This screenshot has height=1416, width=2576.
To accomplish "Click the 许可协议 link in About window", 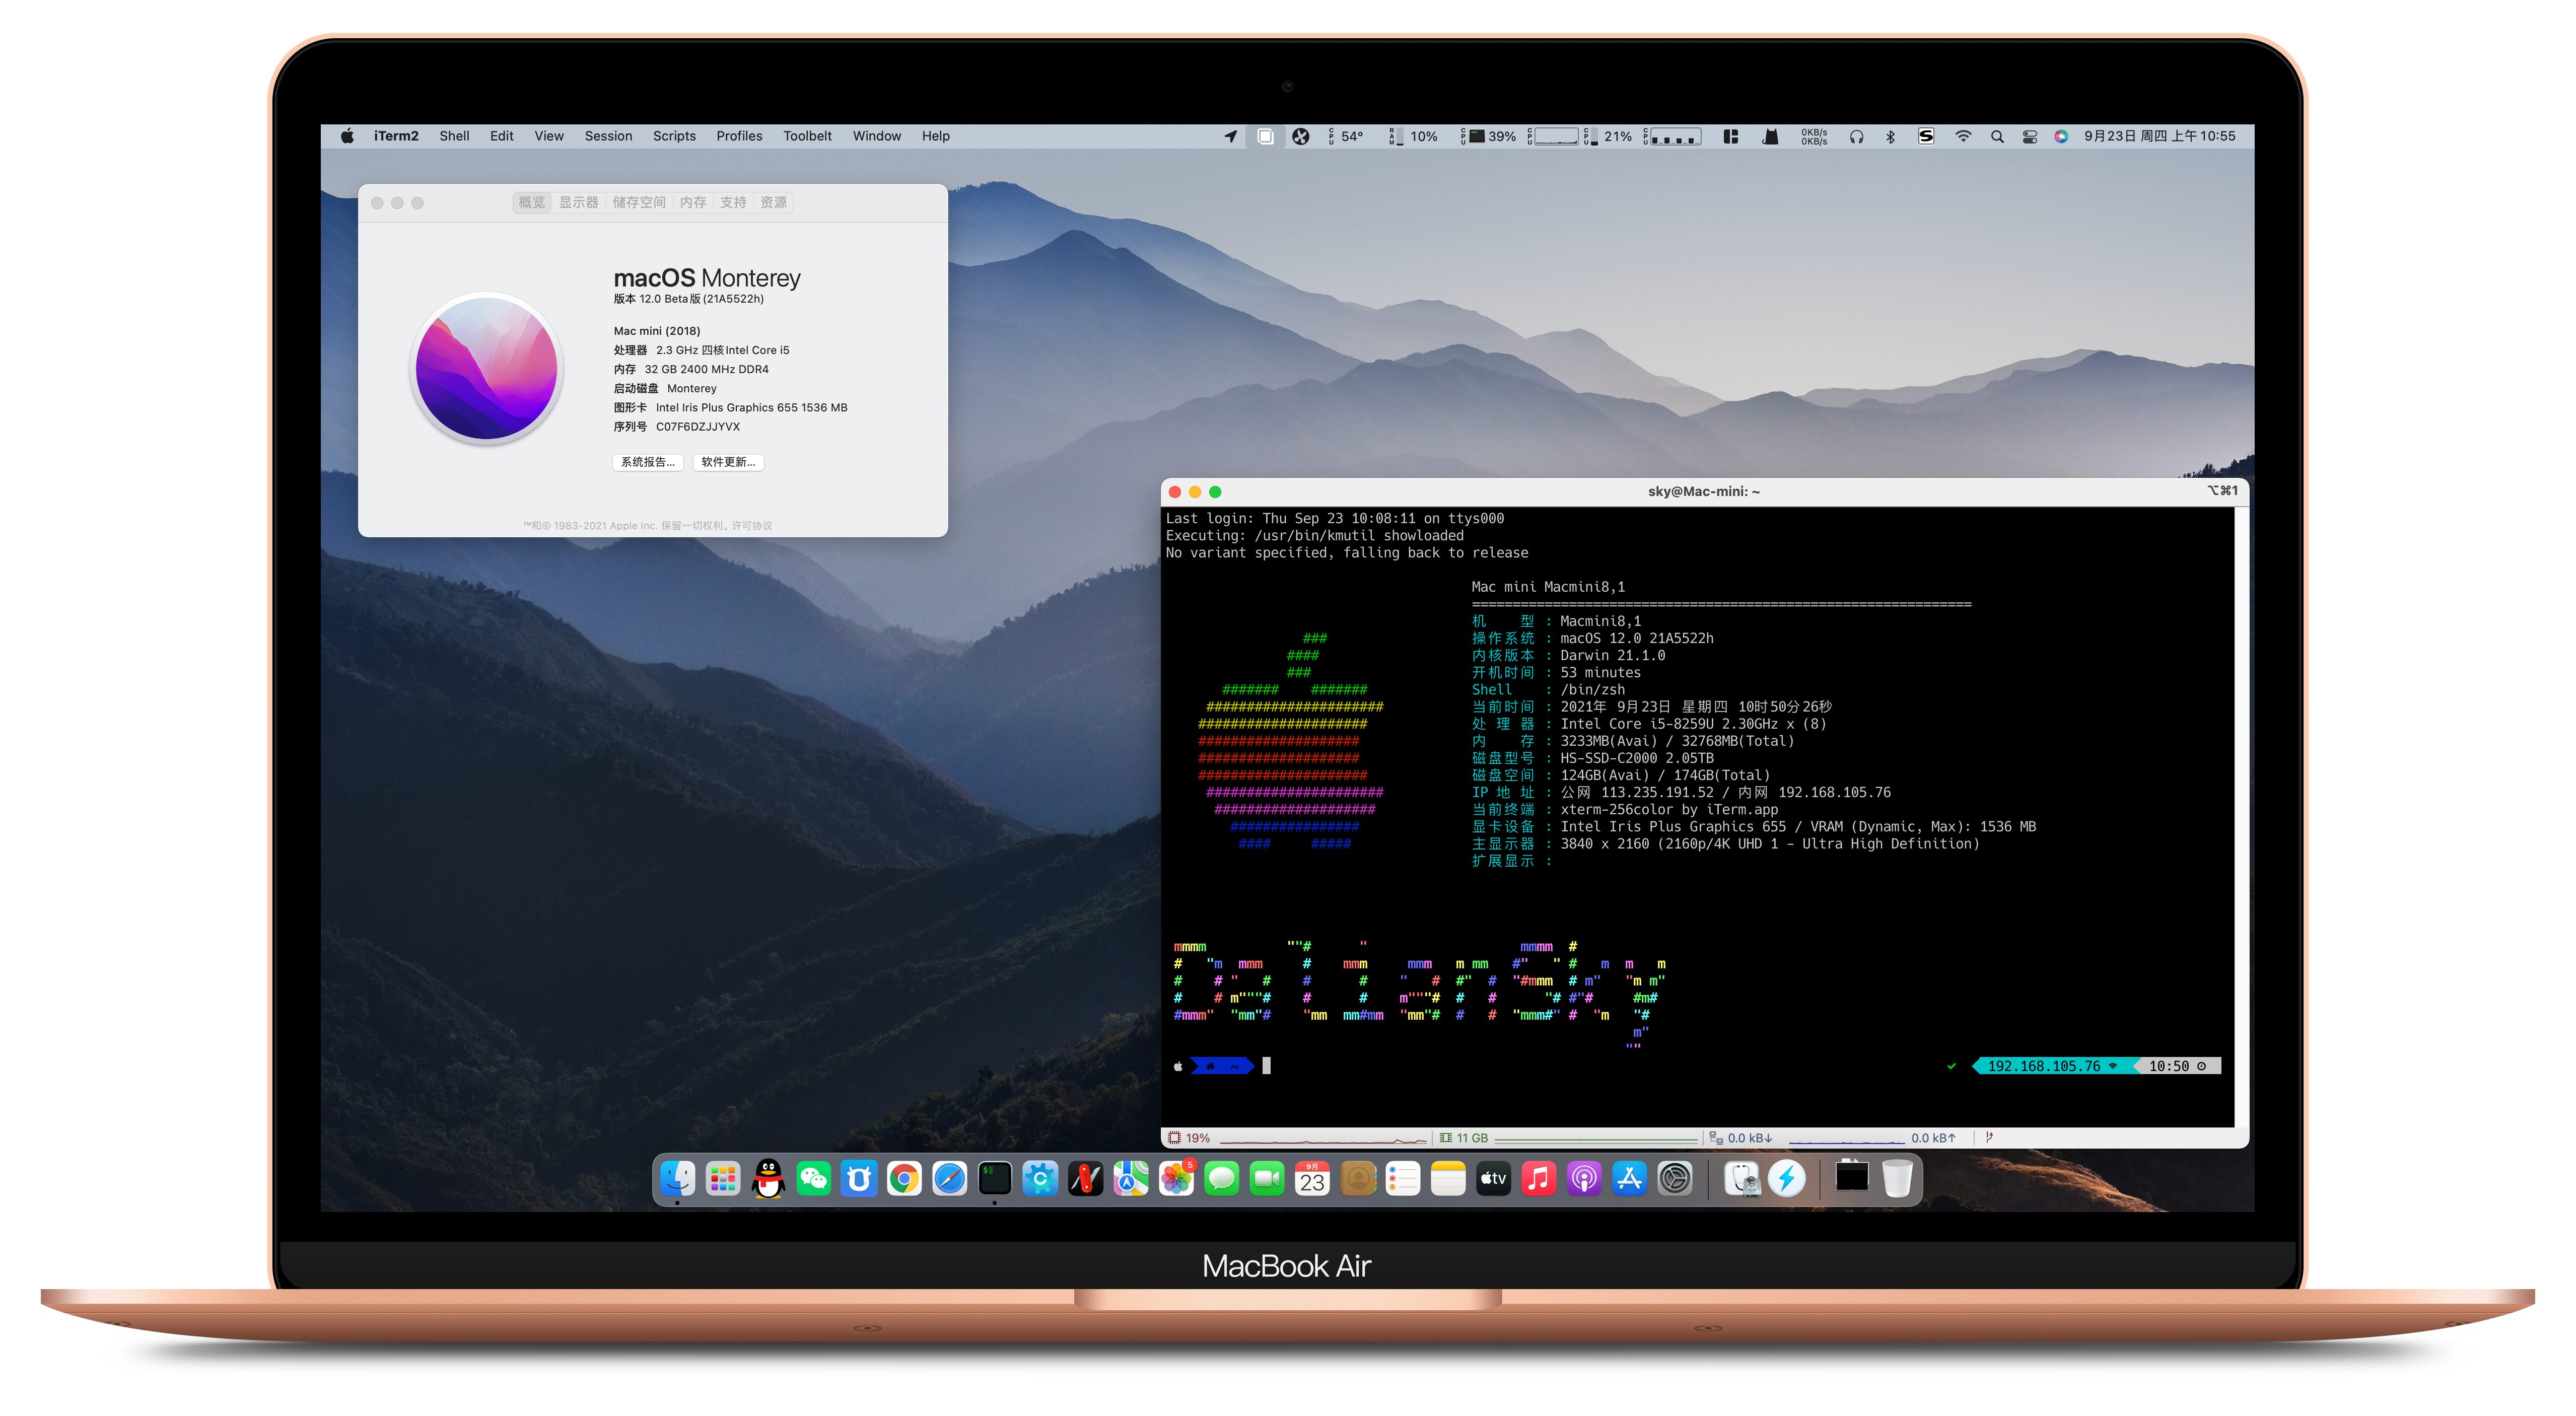I will tap(752, 526).
